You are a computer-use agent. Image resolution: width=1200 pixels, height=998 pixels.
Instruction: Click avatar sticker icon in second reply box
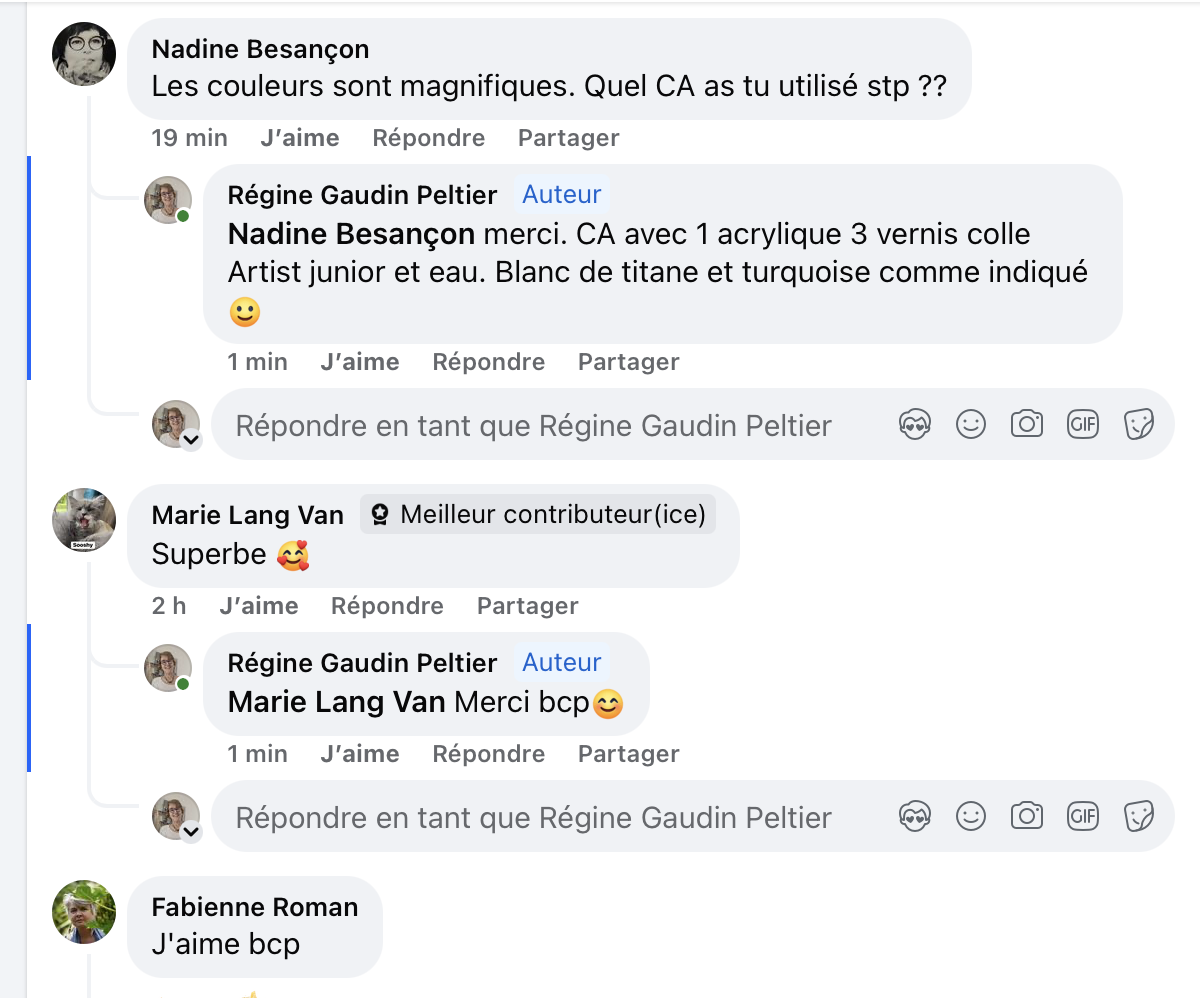point(915,817)
